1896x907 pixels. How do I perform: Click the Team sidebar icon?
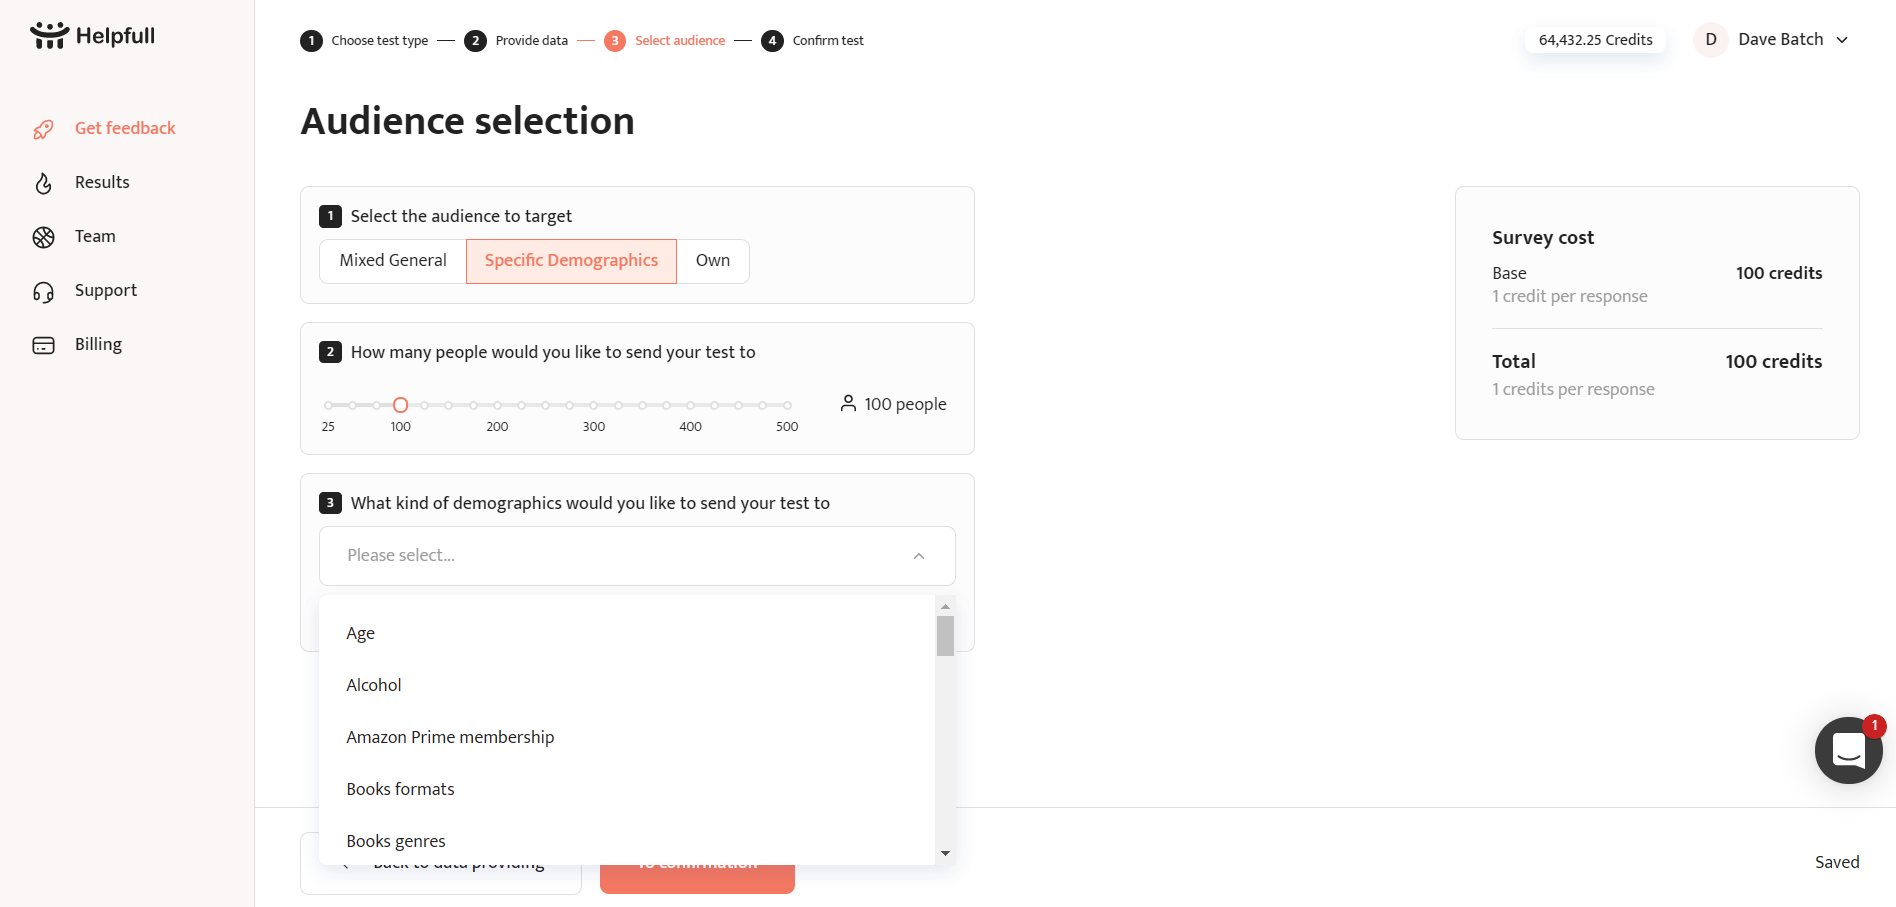(x=43, y=237)
